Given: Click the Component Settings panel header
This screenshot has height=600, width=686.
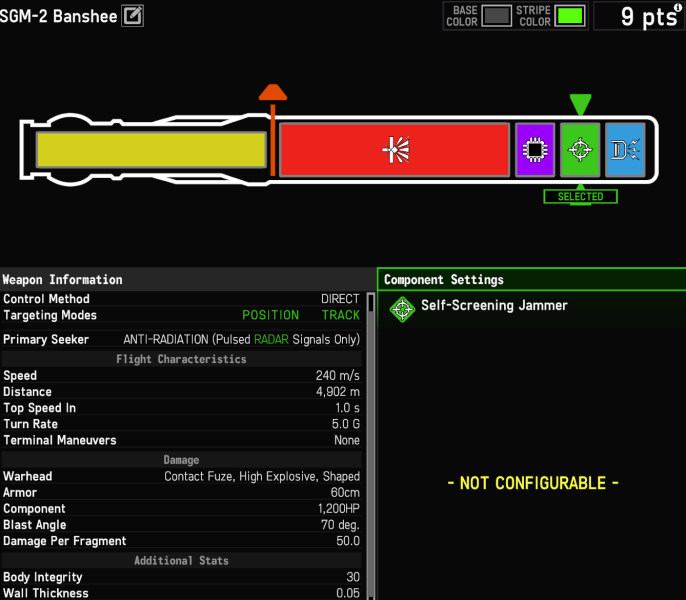Looking at the screenshot, I should 532,280.
